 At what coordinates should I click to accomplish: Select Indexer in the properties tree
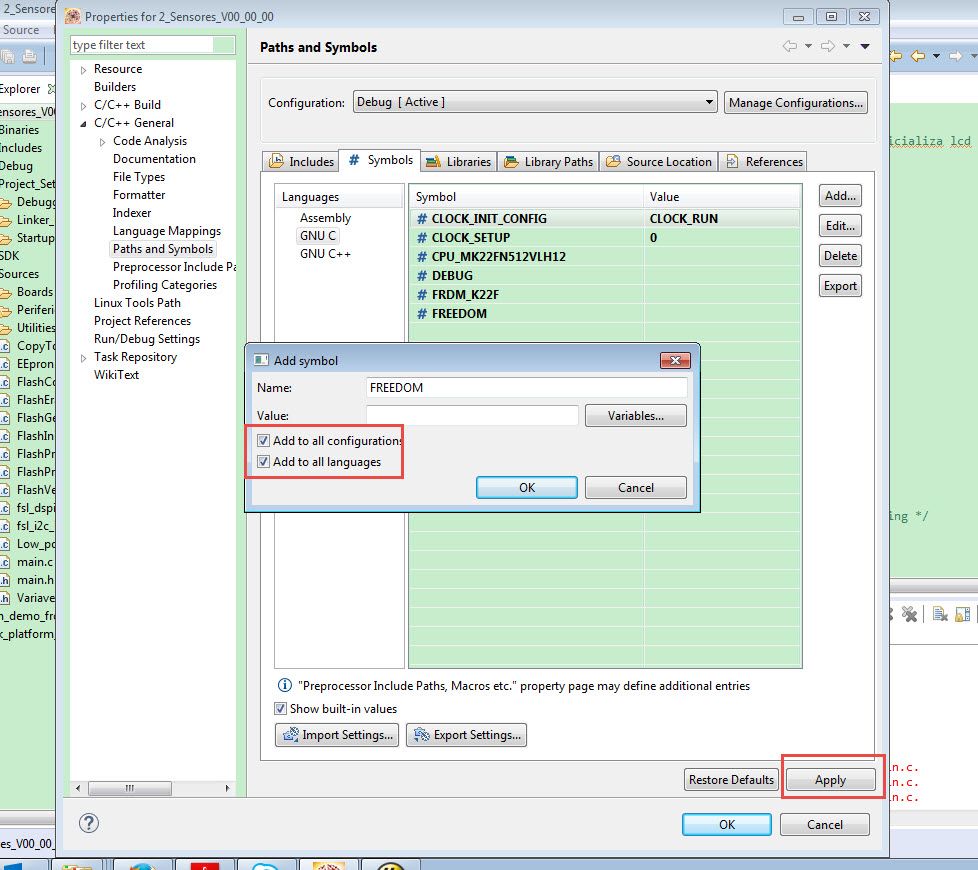pyautogui.click(x=132, y=213)
